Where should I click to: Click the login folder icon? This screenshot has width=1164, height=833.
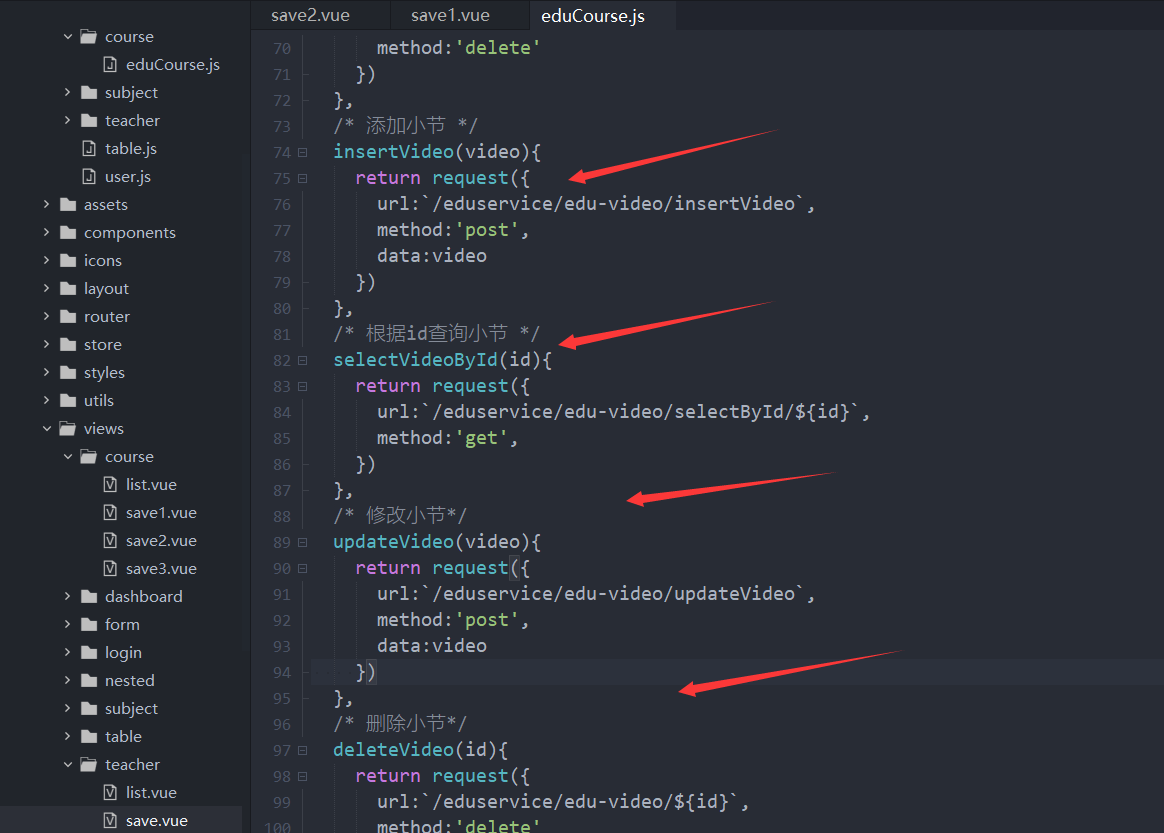[89, 652]
